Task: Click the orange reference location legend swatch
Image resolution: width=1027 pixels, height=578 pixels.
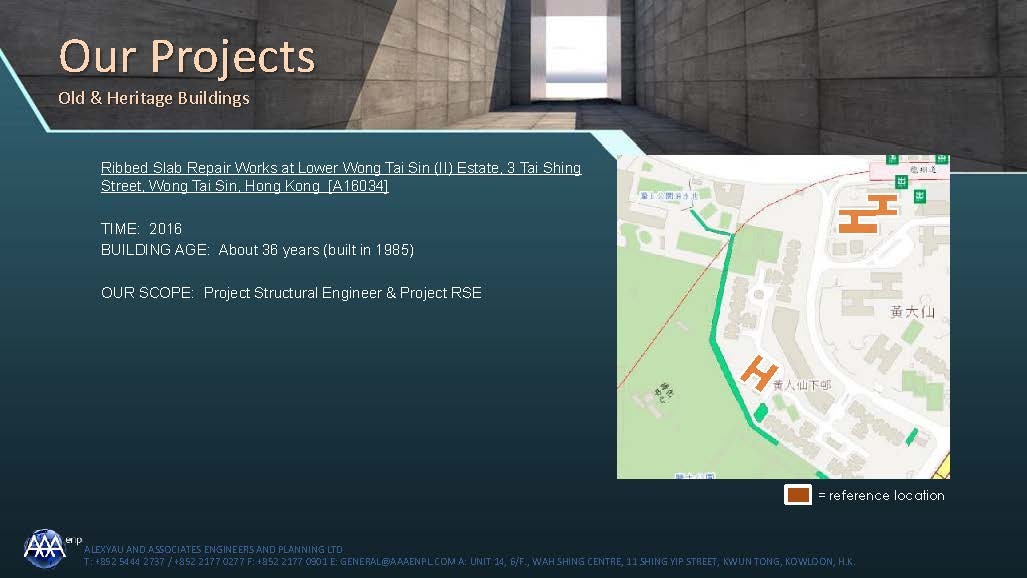Action: point(797,495)
